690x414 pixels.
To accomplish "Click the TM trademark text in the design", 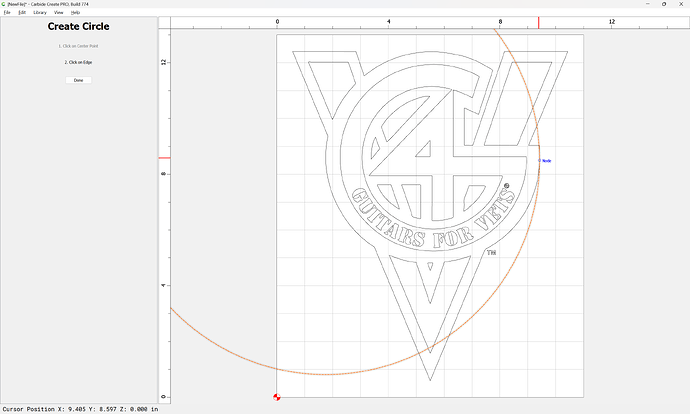I will [492, 253].
